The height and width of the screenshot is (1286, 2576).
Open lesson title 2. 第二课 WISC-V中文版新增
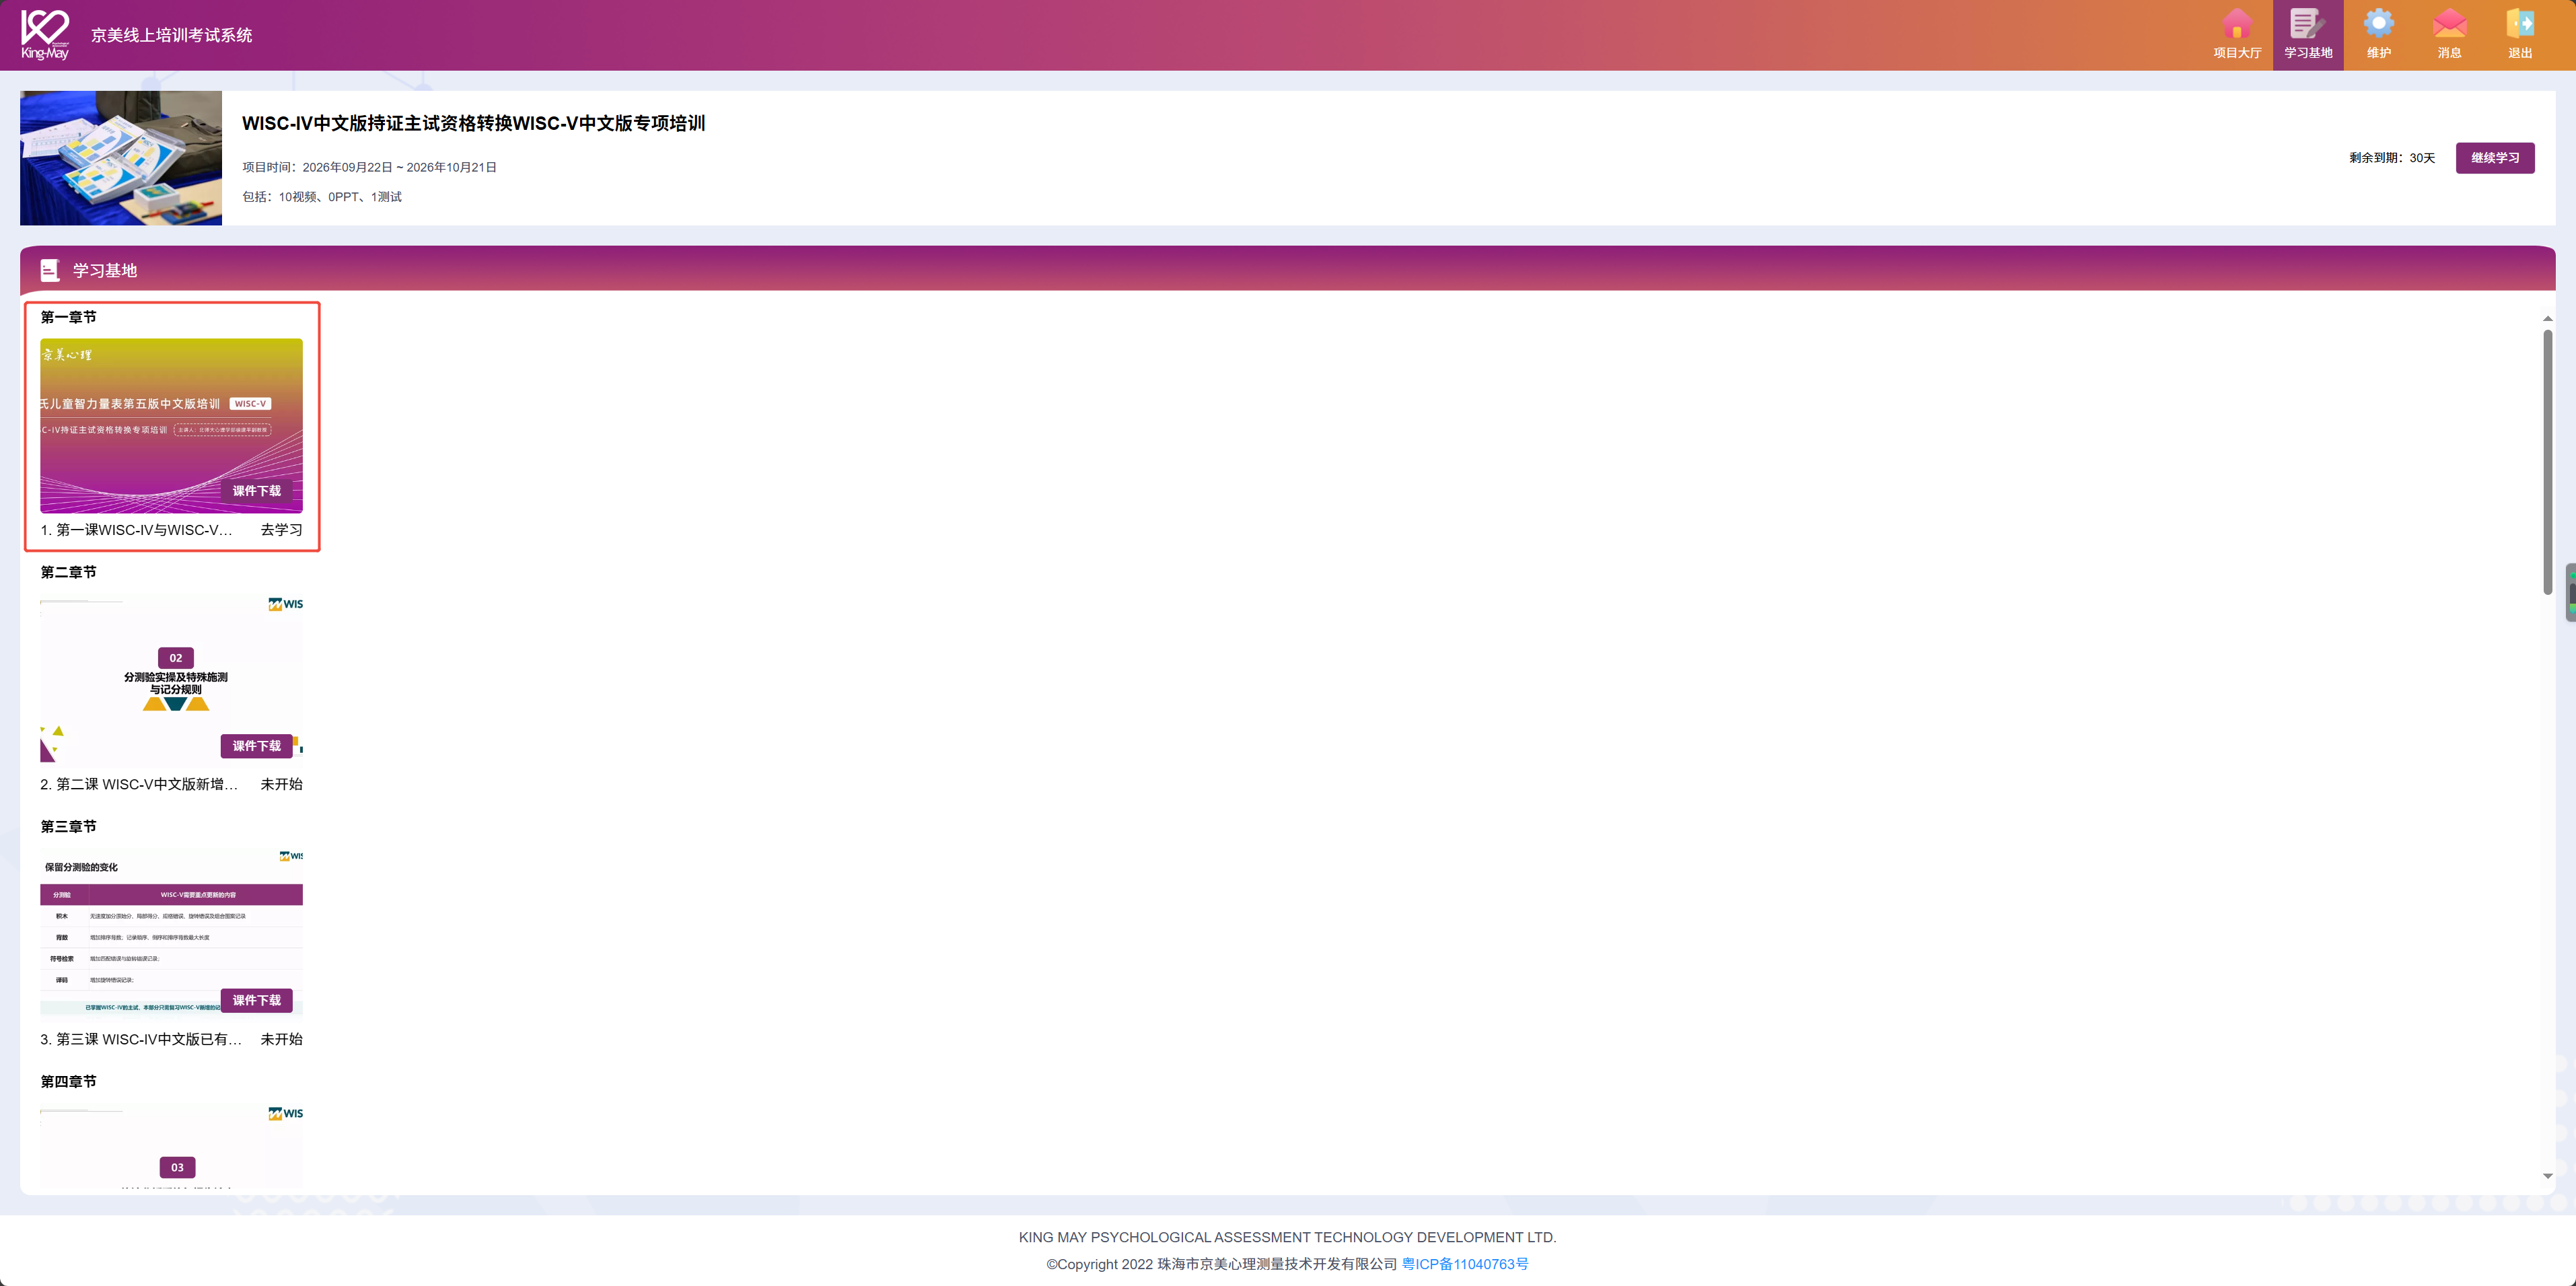pos(139,784)
